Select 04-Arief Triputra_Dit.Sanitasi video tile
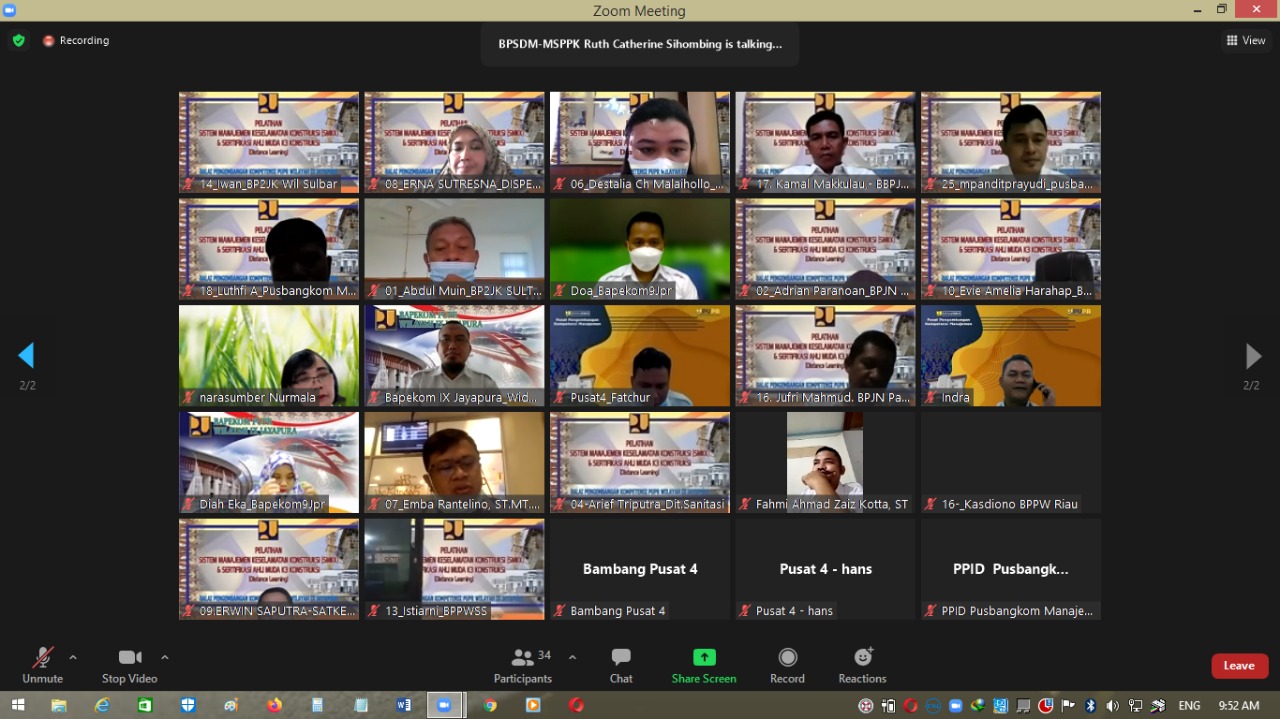 pyautogui.click(x=640, y=462)
